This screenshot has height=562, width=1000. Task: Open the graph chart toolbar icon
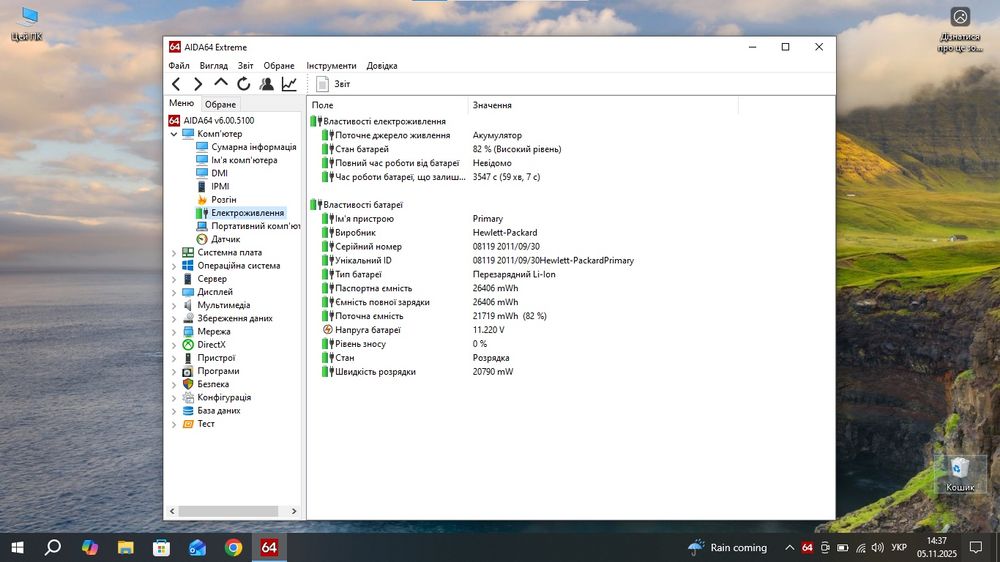coord(289,84)
